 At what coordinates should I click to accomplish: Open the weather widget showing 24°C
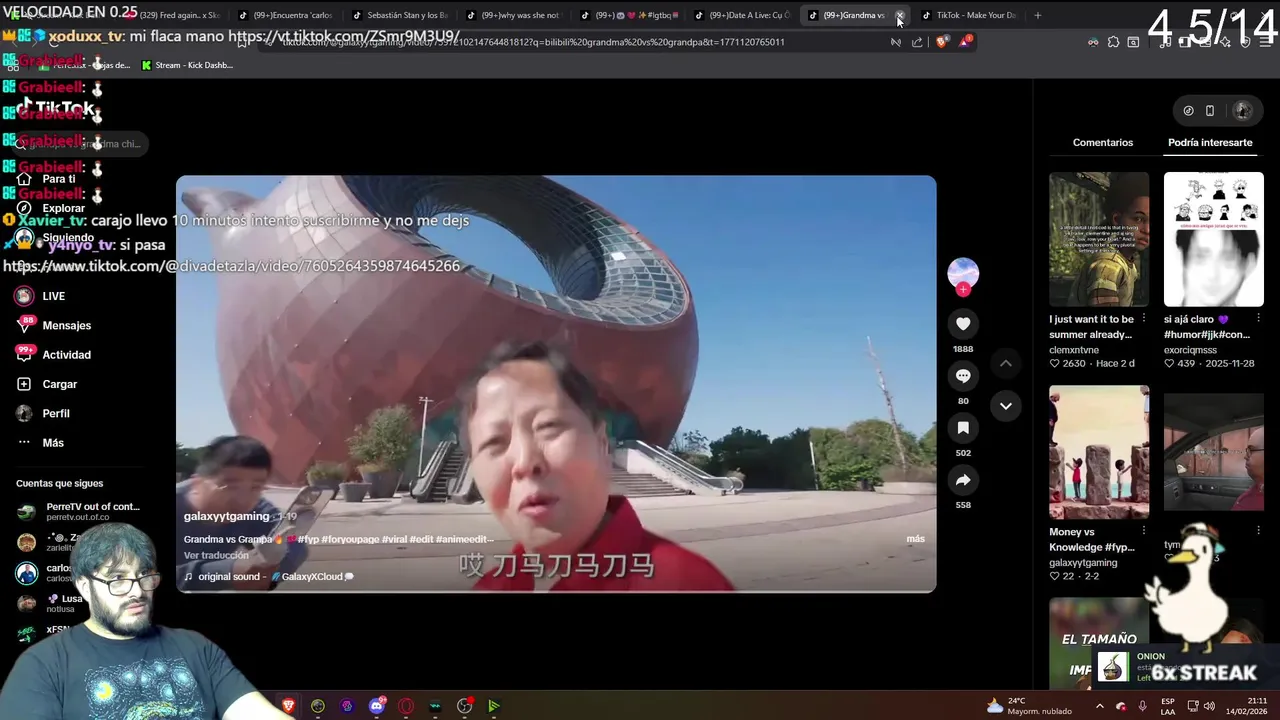(x=1028, y=706)
